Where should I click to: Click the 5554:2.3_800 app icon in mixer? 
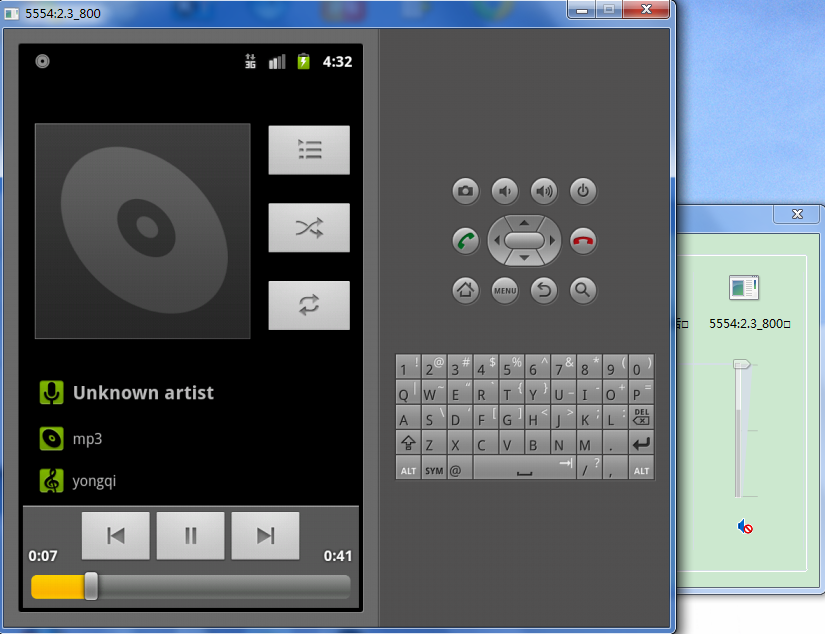[x=744, y=287]
